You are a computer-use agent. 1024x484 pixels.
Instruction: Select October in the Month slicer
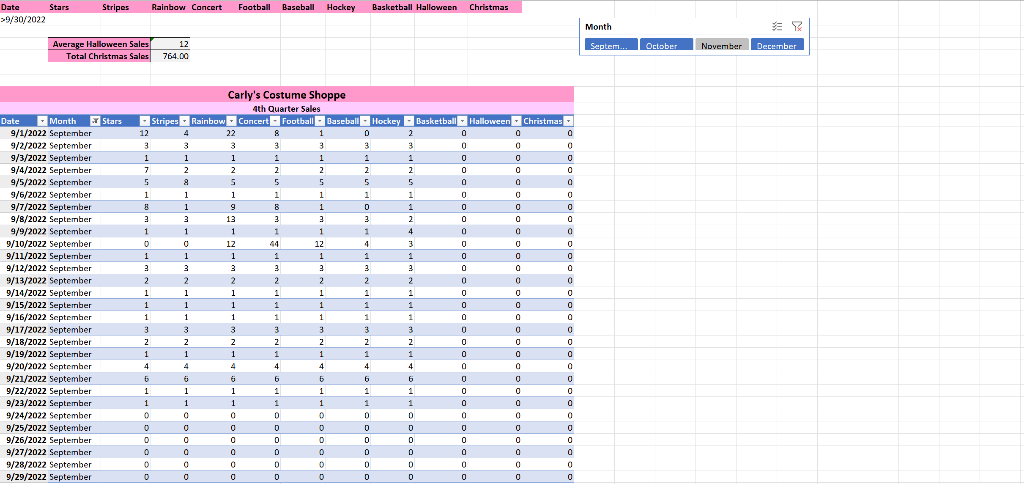tap(666, 46)
